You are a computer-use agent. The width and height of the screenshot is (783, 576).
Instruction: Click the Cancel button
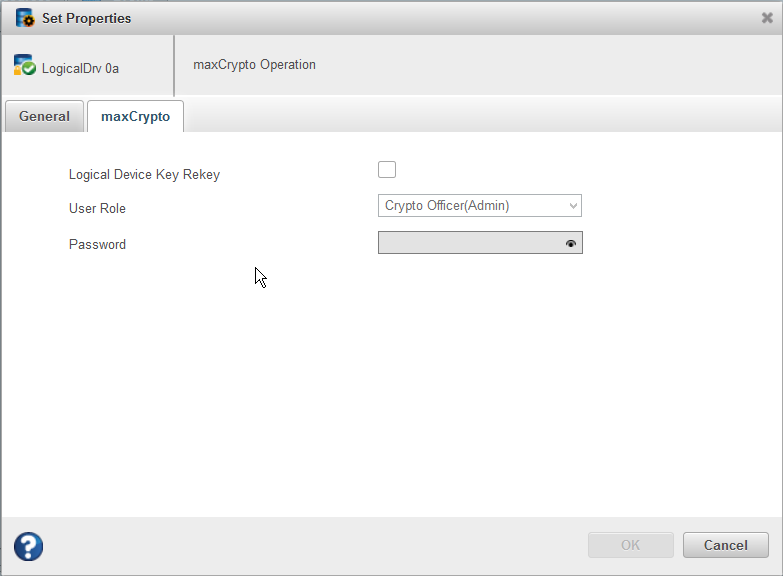tap(725, 545)
